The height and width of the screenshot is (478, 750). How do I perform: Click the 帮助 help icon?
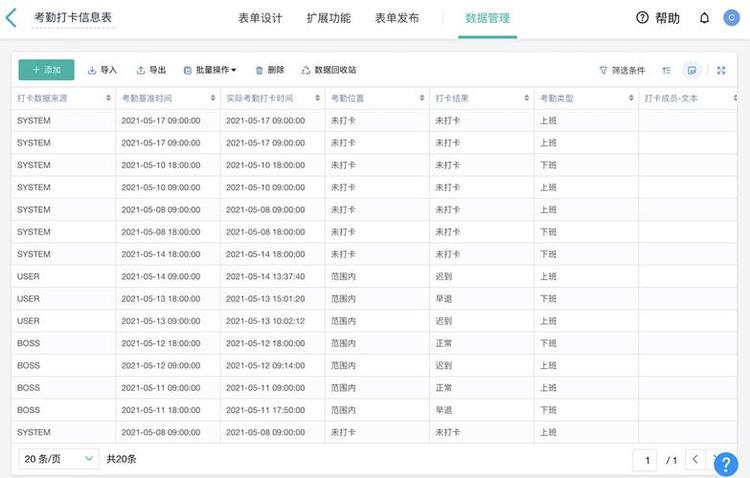point(642,18)
